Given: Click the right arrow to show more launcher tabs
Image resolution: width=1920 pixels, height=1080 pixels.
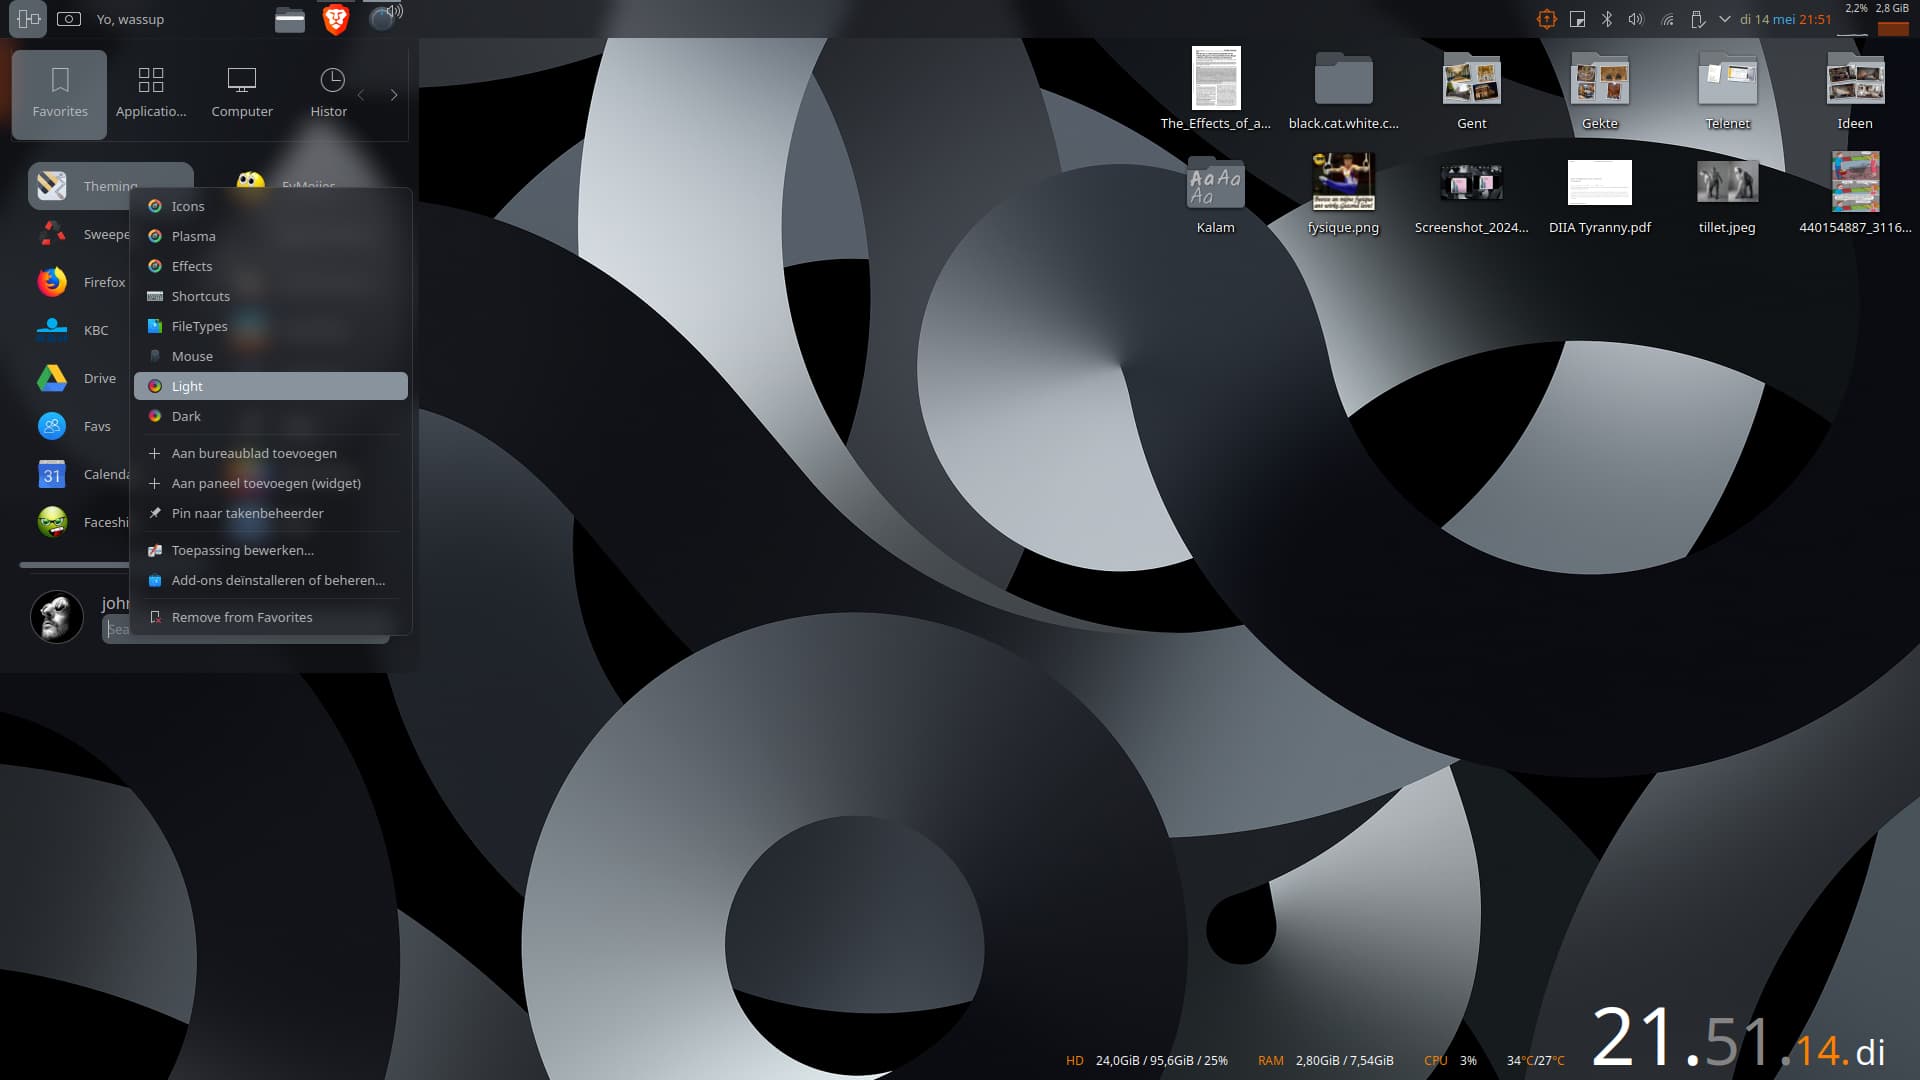Looking at the screenshot, I should point(394,95).
